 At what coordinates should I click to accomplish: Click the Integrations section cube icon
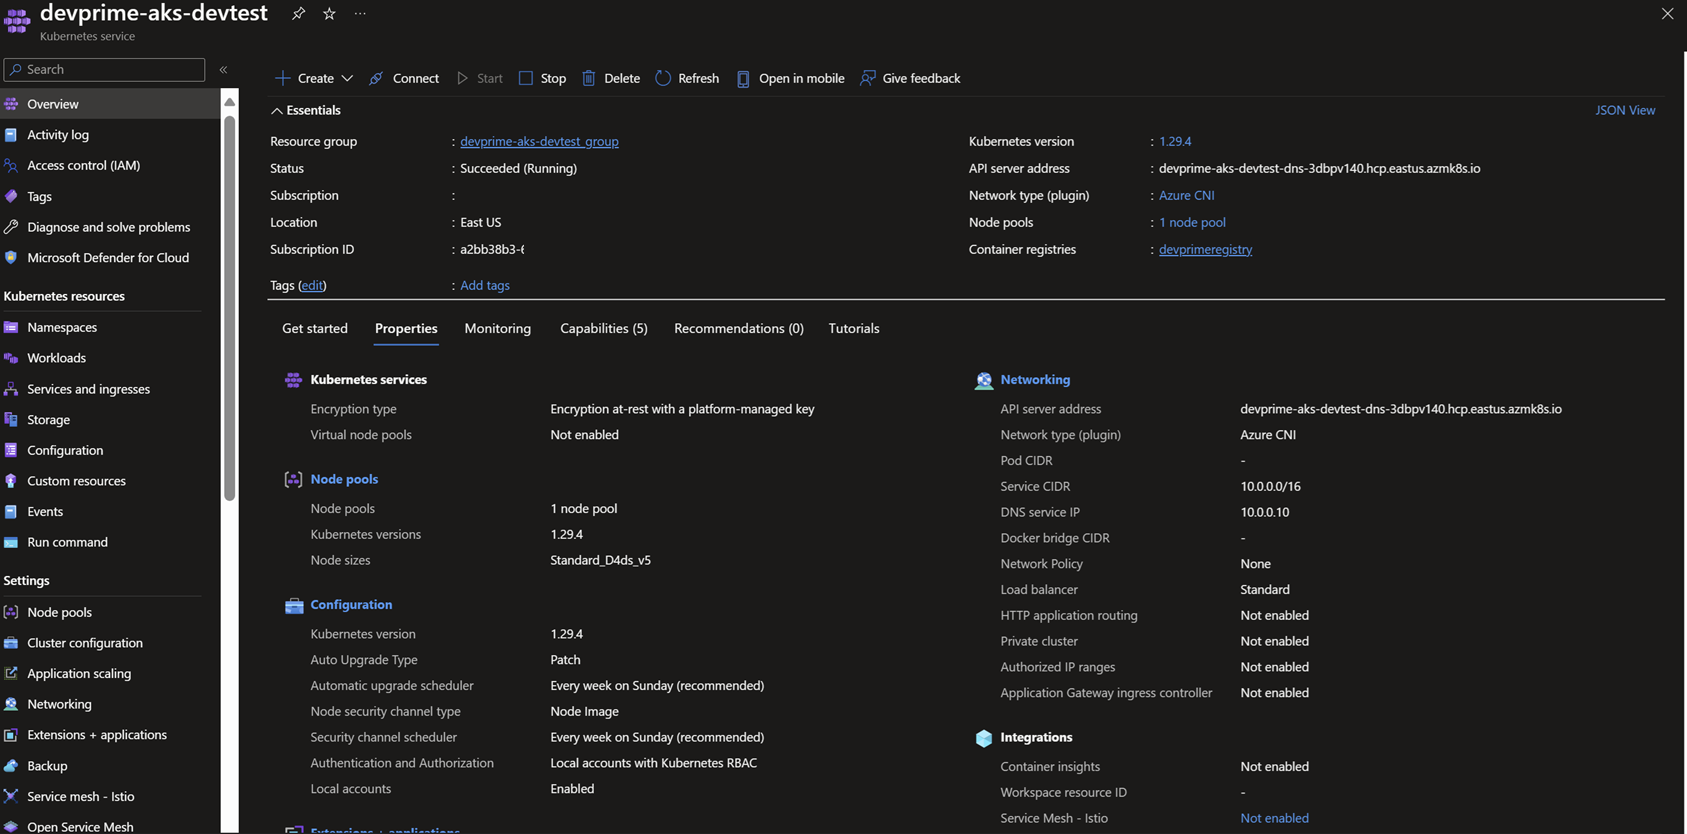984,738
